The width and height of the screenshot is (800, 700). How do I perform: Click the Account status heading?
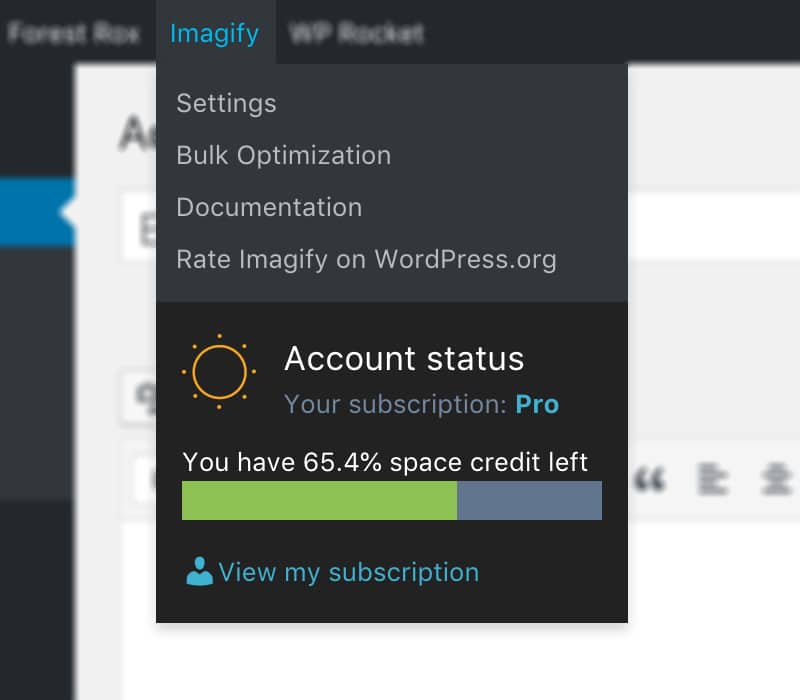pyautogui.click(x=404, y=358)
